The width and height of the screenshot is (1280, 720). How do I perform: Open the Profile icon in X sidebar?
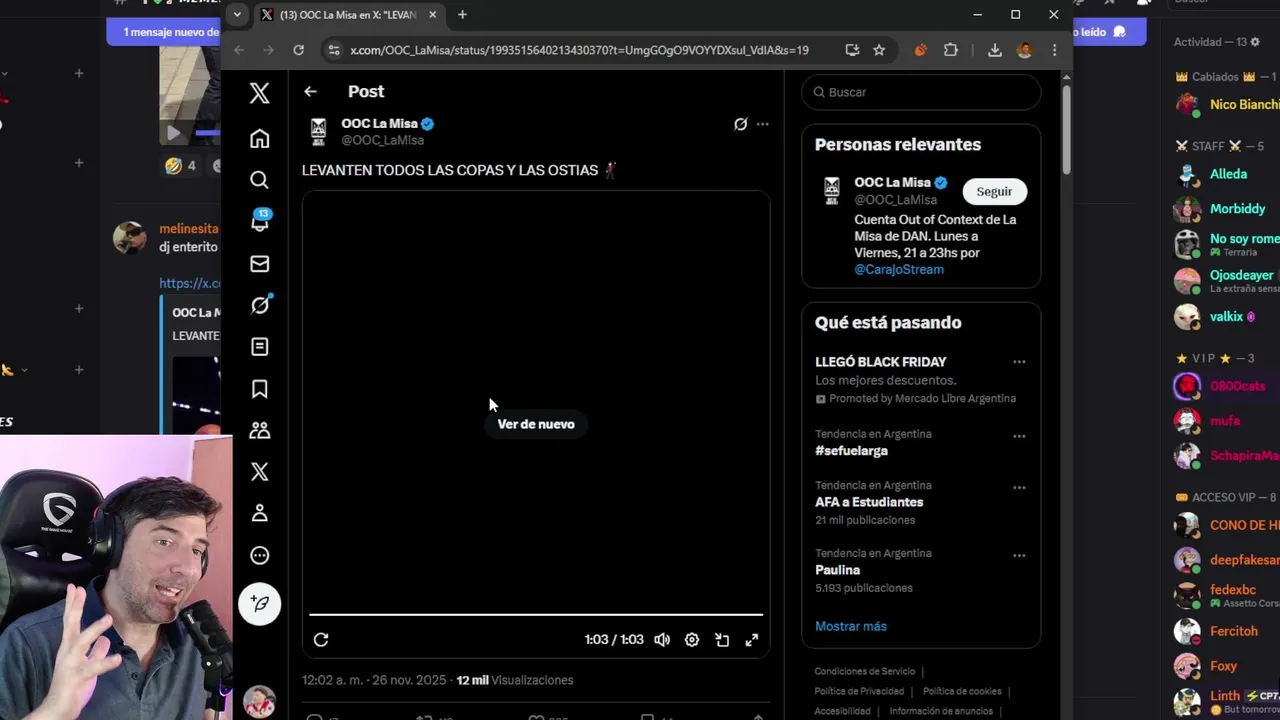259,513
